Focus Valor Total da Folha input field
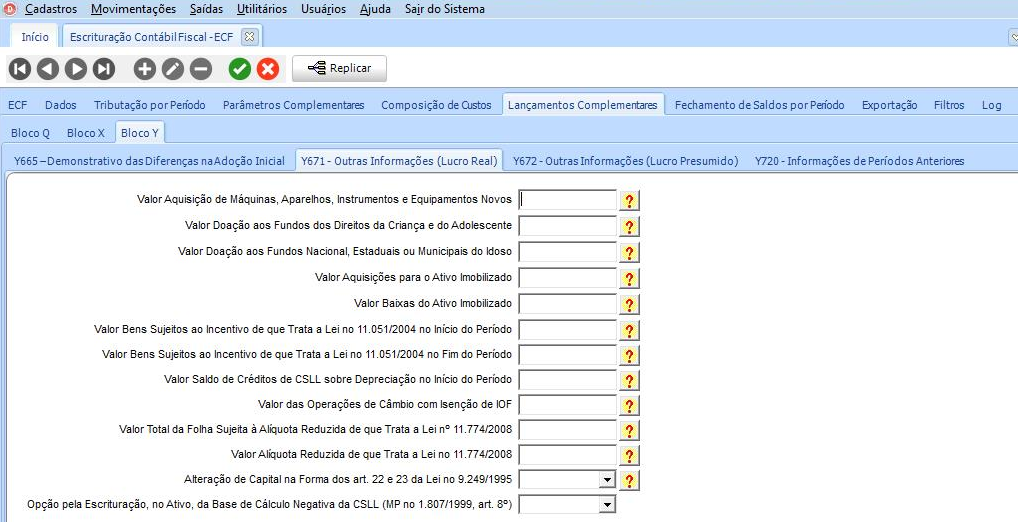Screen dimensions: 1018x522 click(x=567, y=430)
